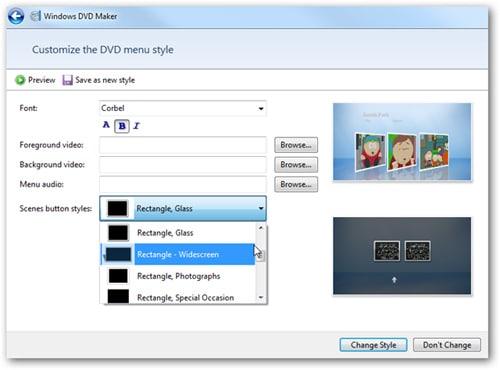Screen dimensions: 500x370
Task: Click the Background video text field
Action: pos(183,165)
